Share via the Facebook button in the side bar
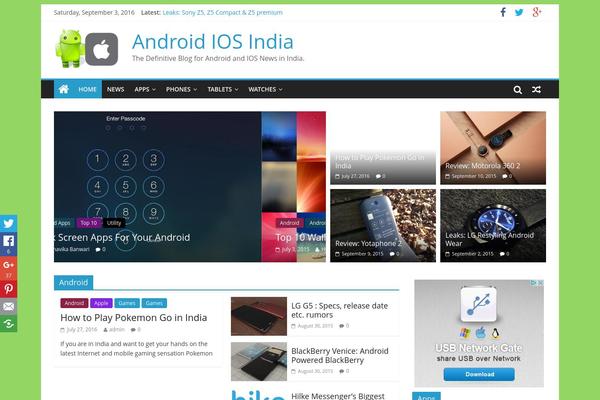The height and width of the screenshot is (400, 600). tap(8, 243)
